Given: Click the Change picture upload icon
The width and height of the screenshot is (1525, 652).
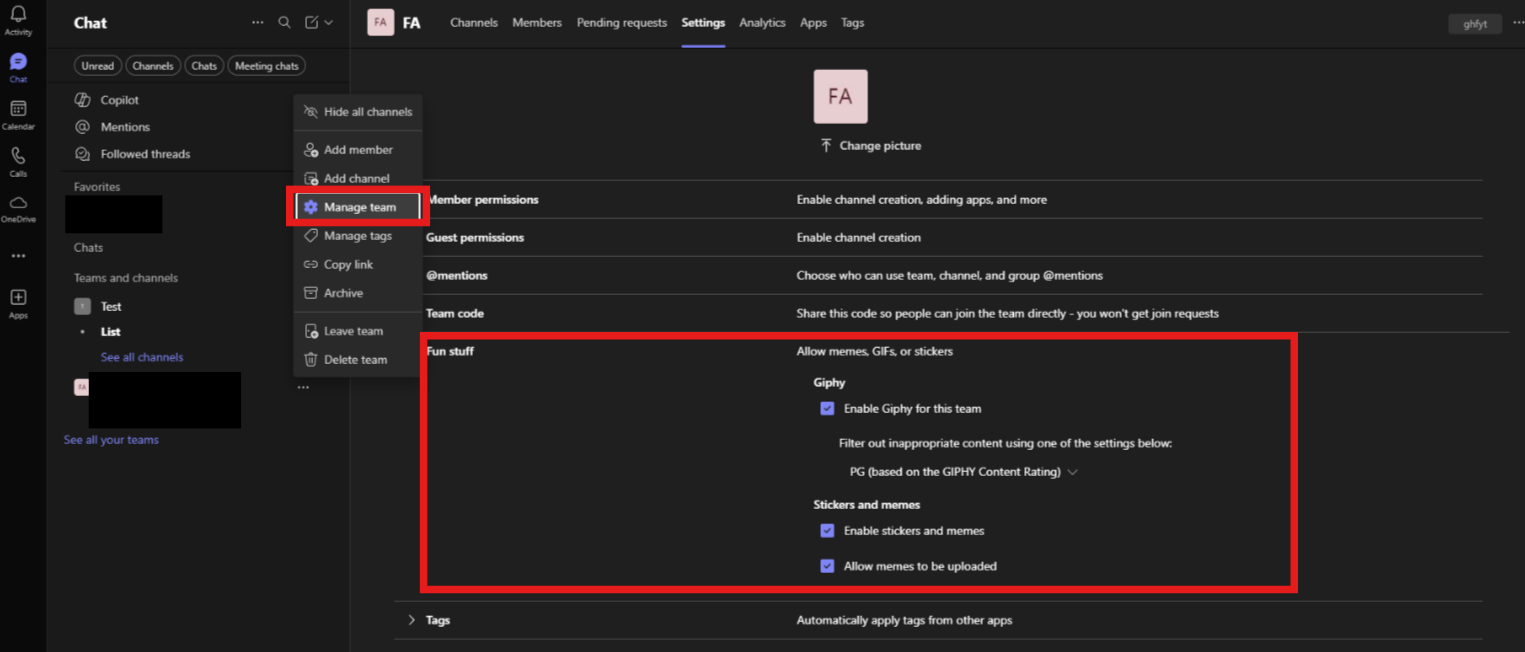Looking at the screenshot, I should (x=826, y=145).
